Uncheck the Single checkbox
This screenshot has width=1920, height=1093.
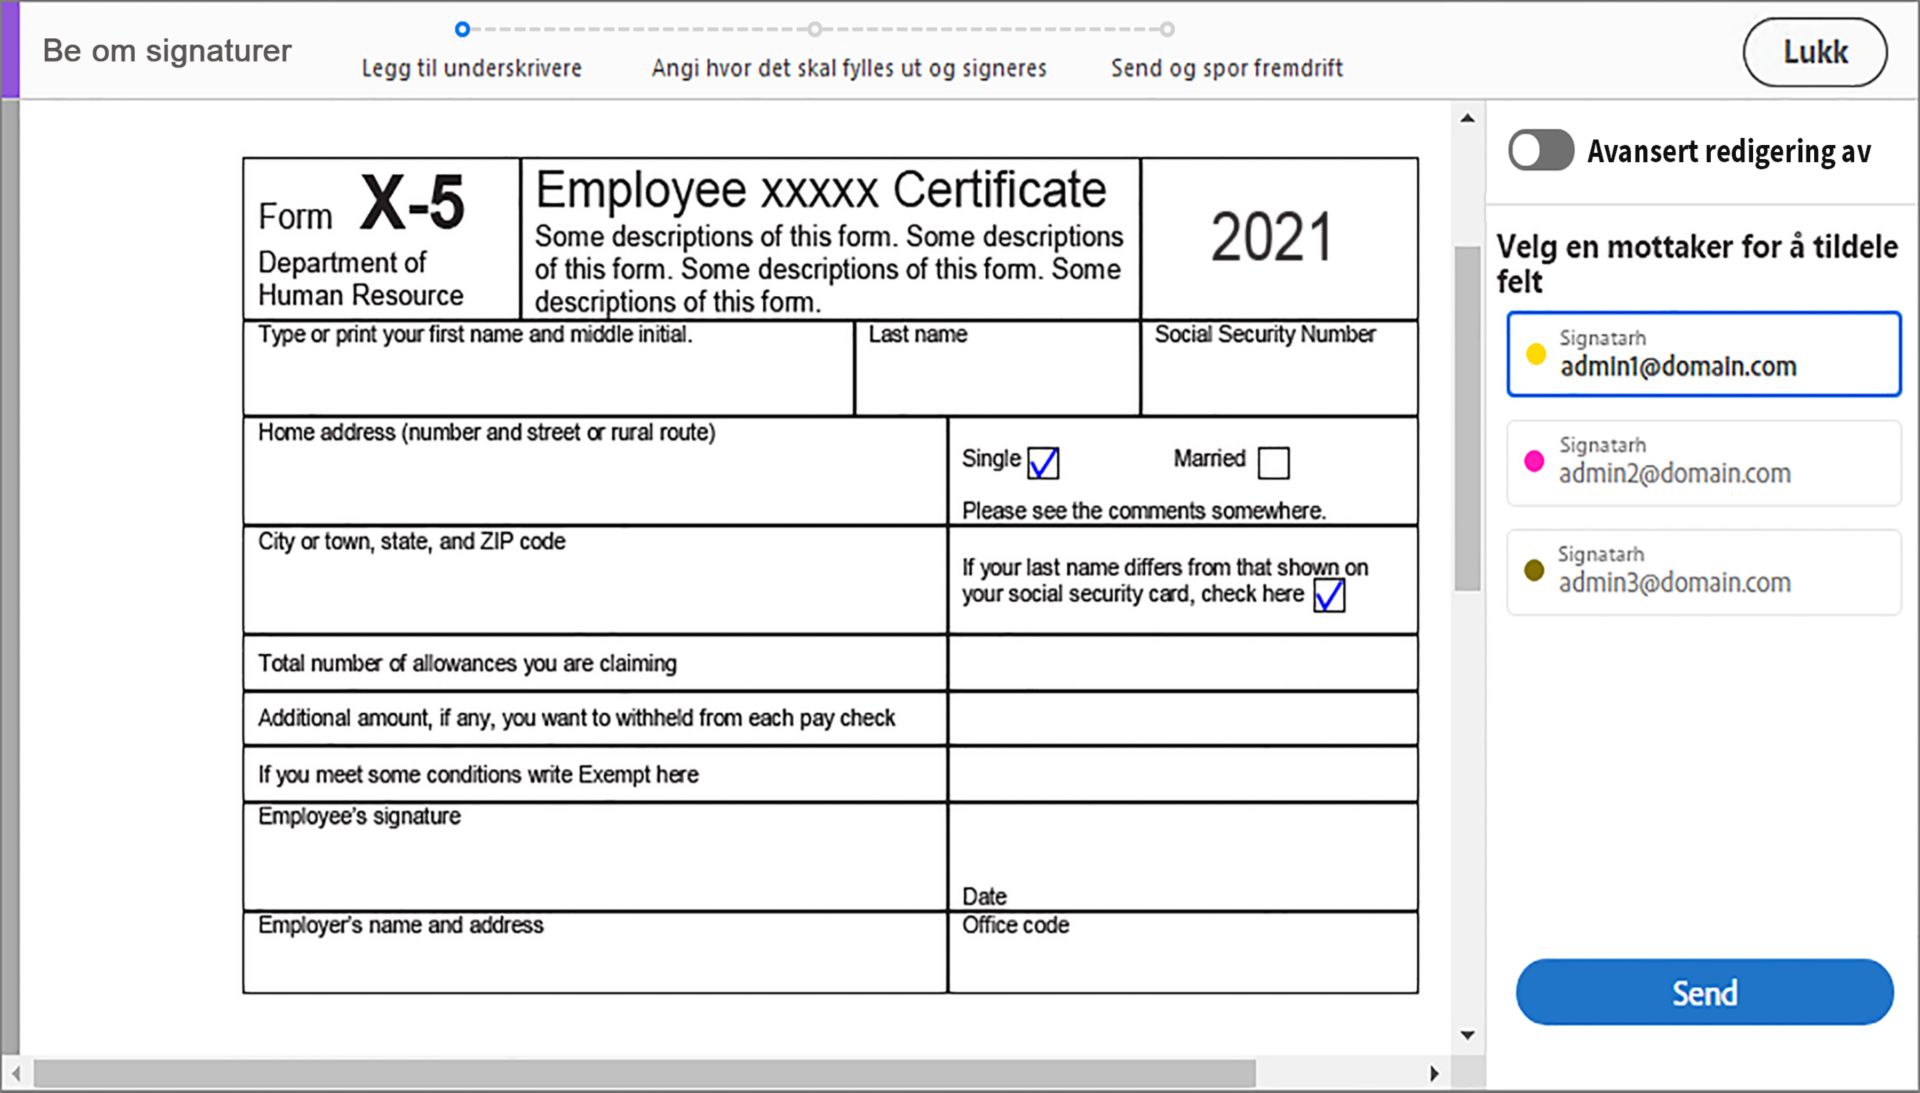pos(1043,462)
